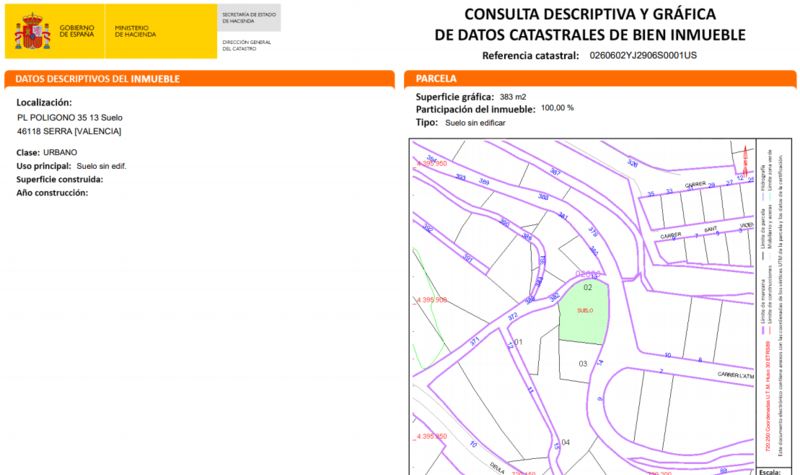This screenshot has width=800, height=475.
Task: Click title line 'CONSULTA DESCRIPTIVA Y GRÁFICA'
Action: (x=590, y=14)
